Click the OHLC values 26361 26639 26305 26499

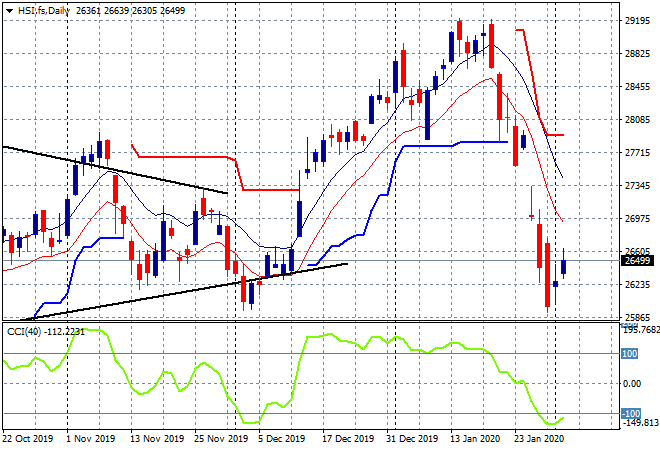click(x=130, y=11)
